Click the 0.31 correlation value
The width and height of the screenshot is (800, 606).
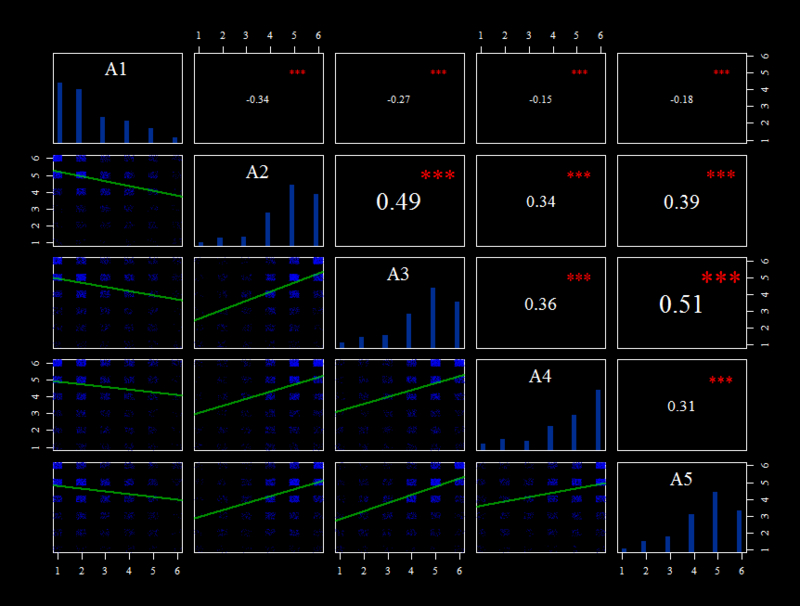(x=681, y=407)
